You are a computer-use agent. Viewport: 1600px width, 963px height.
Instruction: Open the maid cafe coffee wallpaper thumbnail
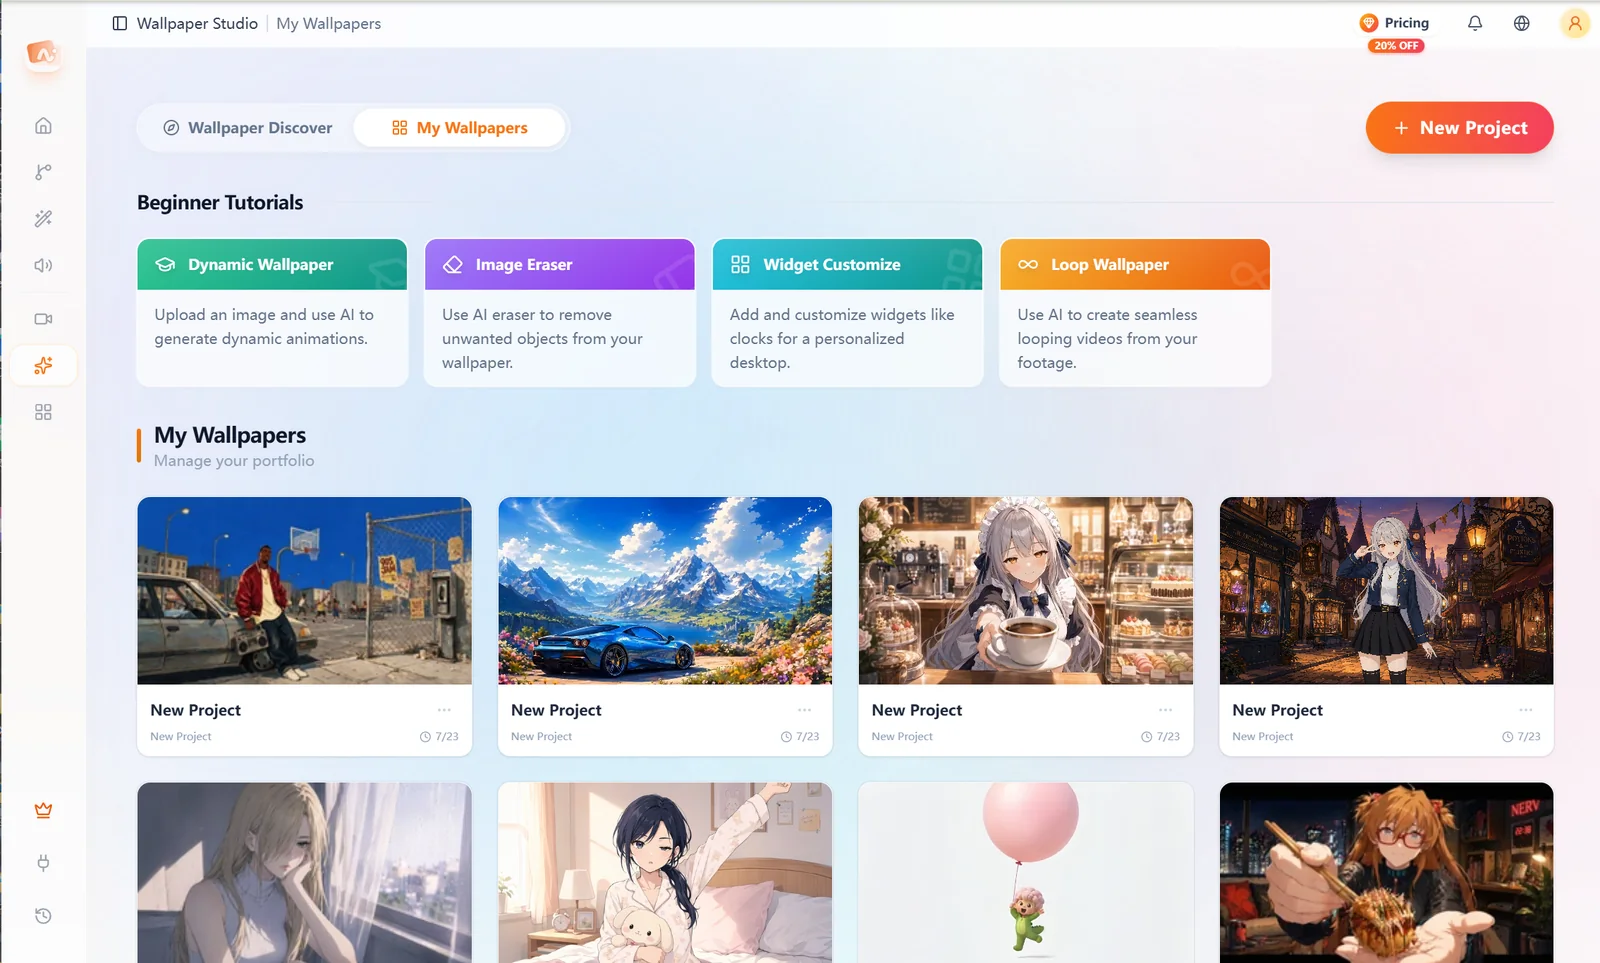point(1026,590)
